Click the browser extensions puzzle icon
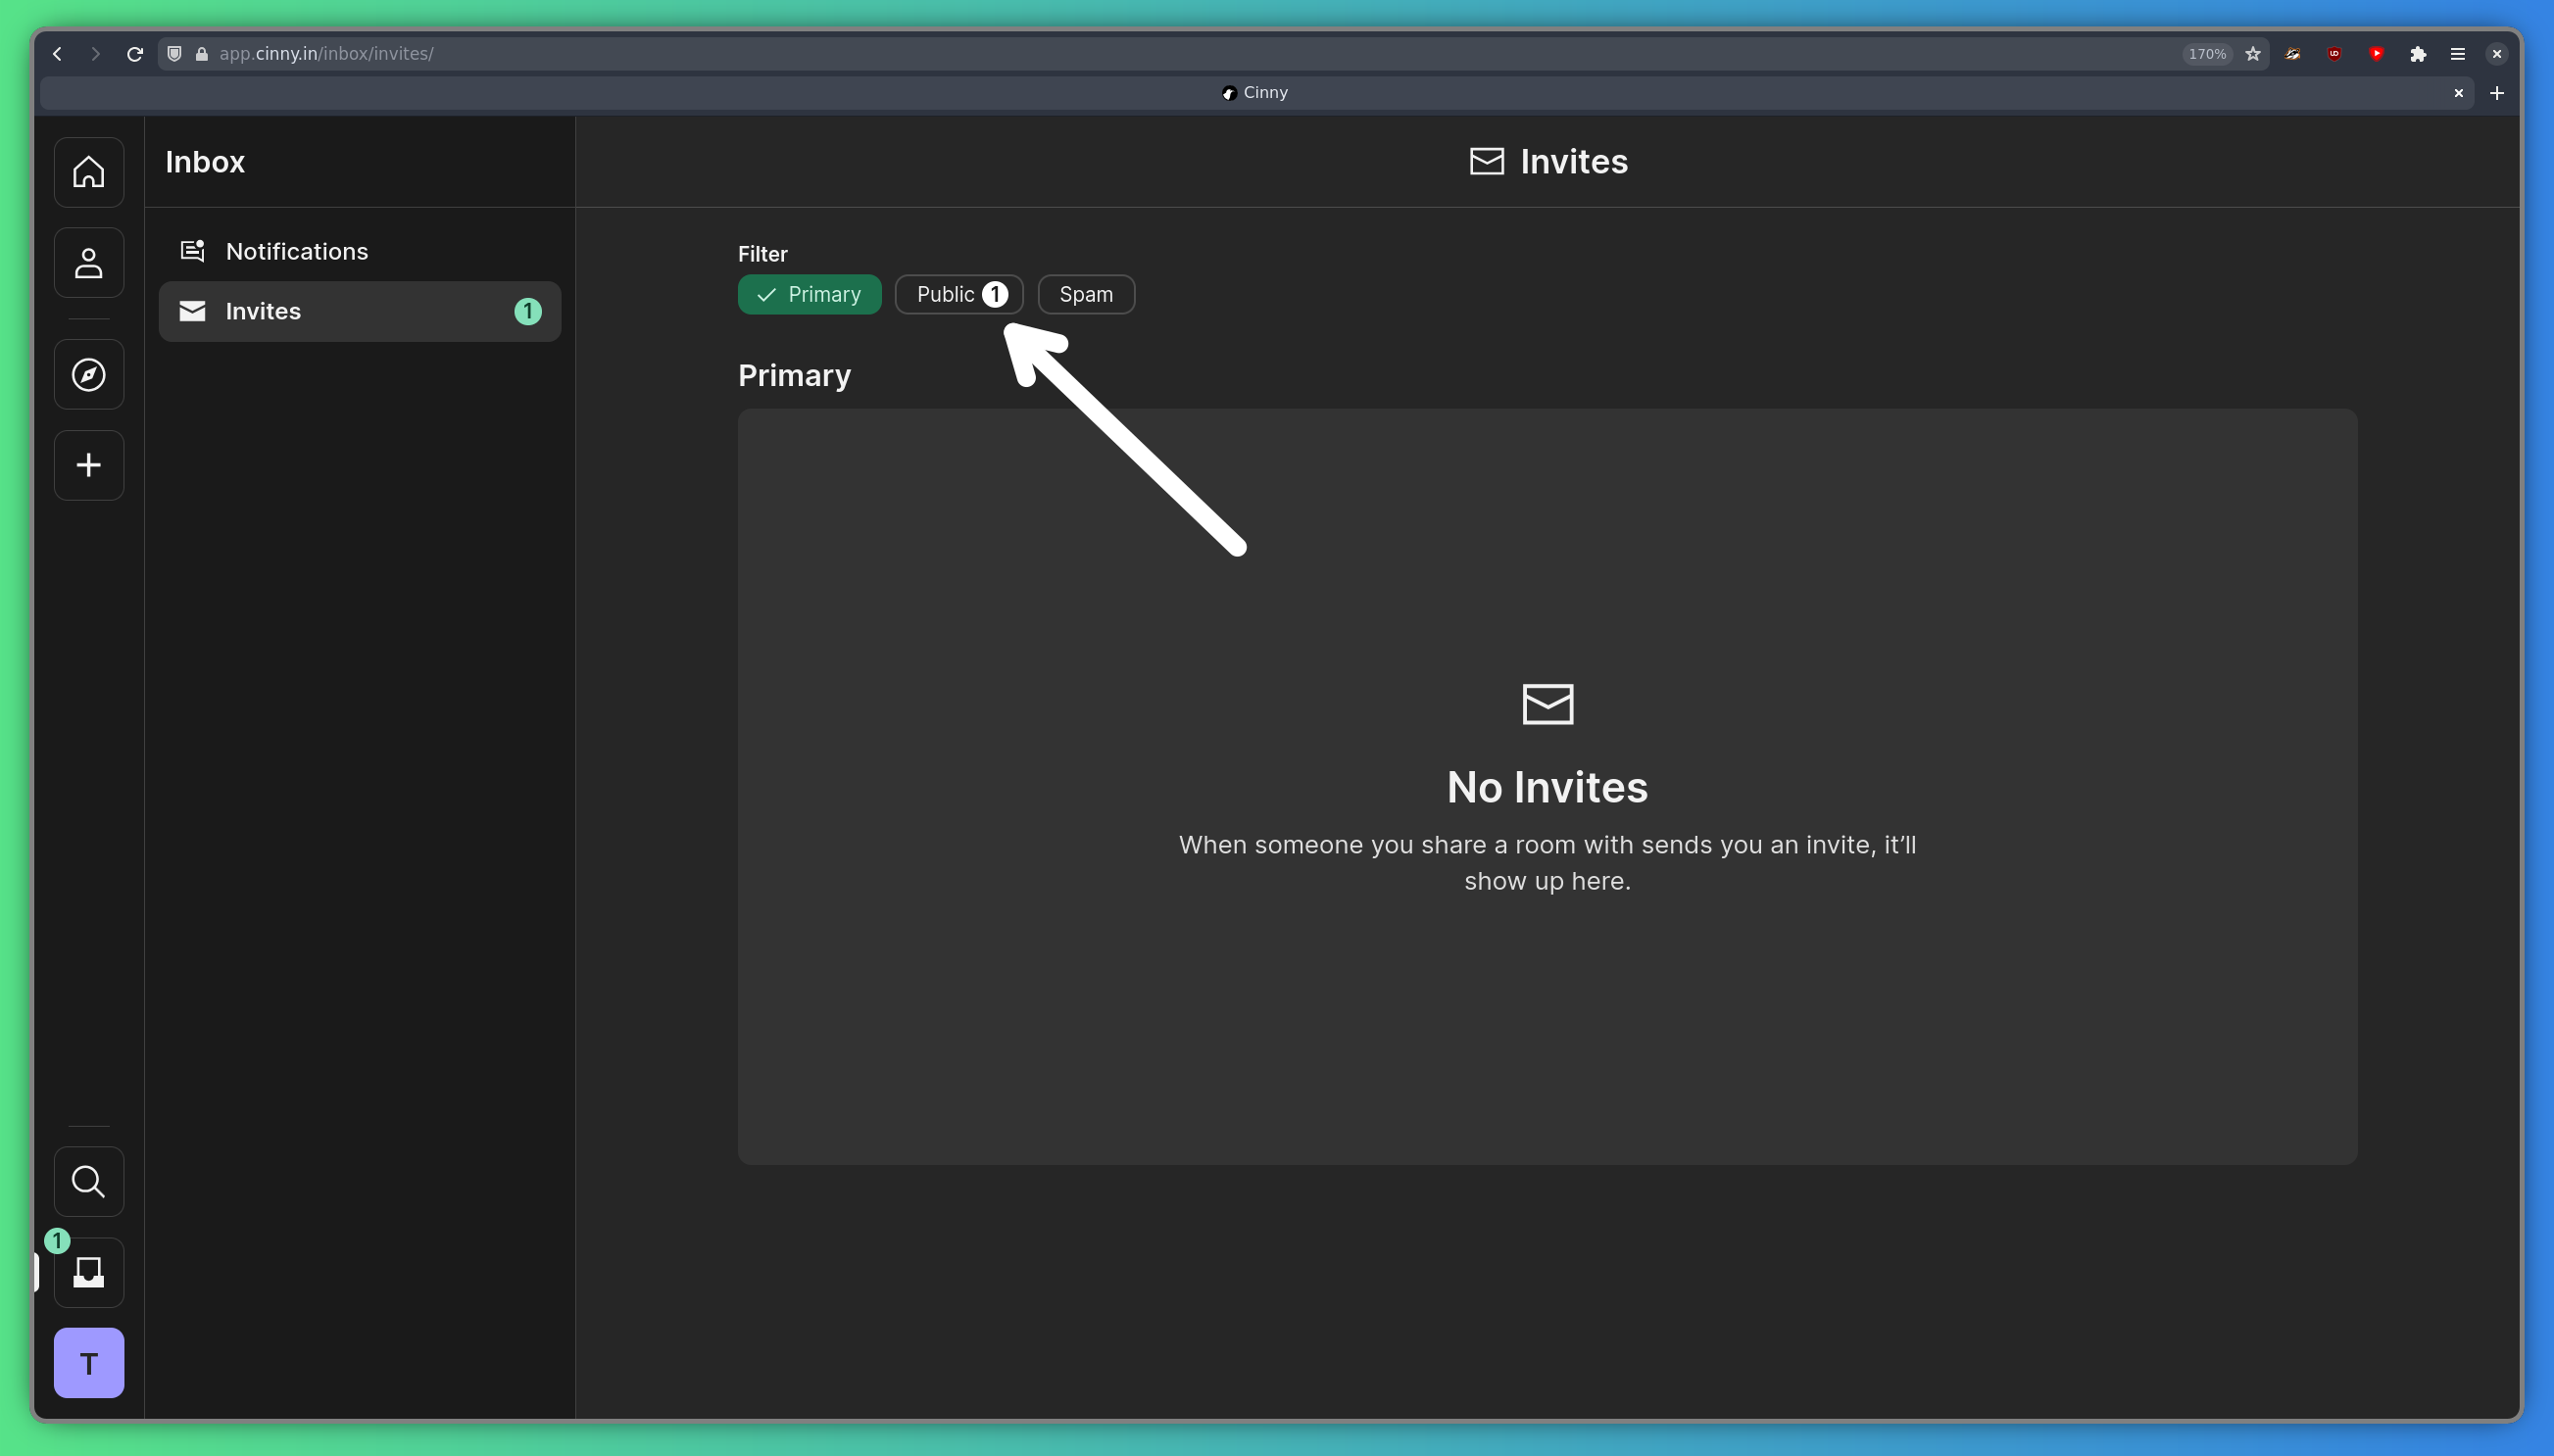 pyautogui.click(x=2417, y=54)
